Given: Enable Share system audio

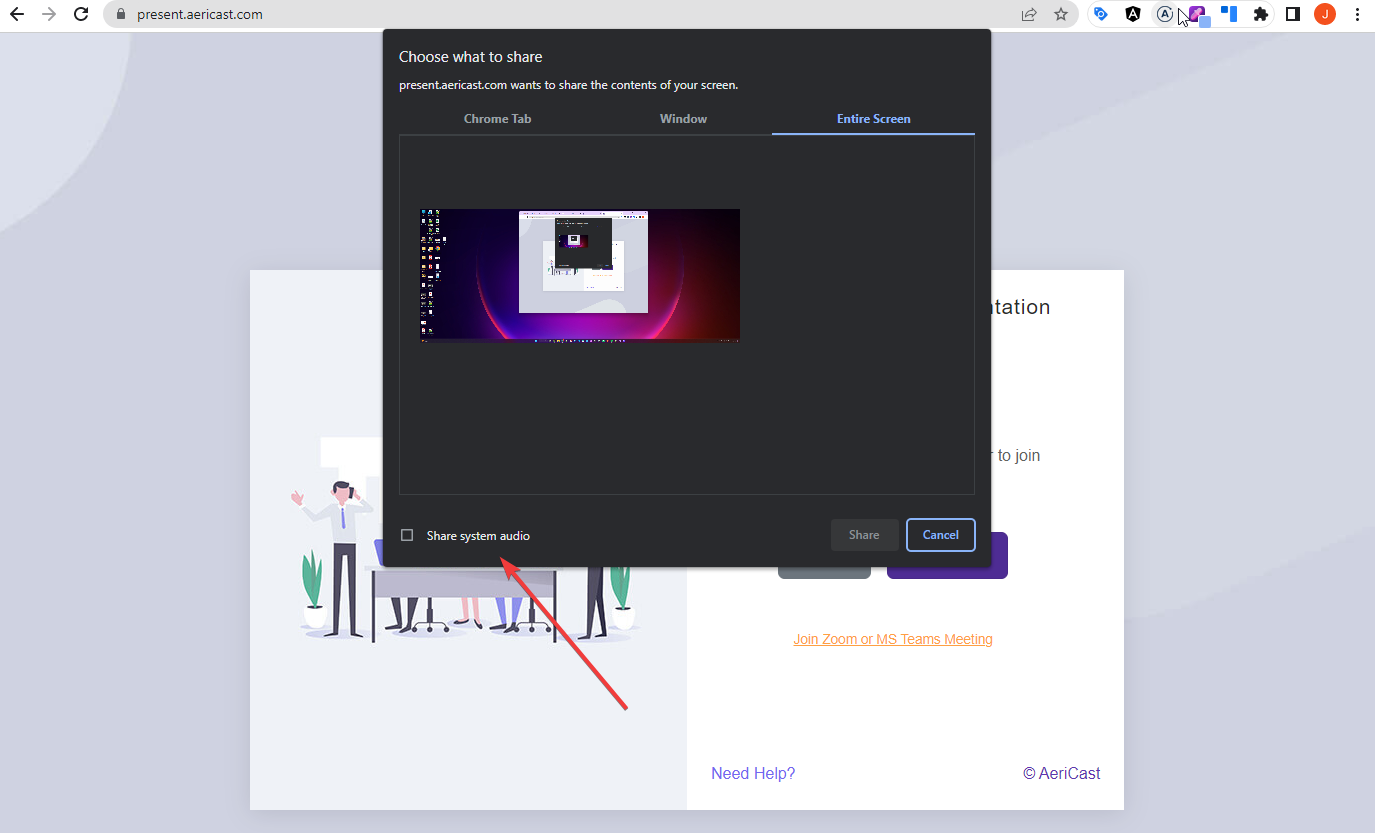Looking at the screenshot, I should tap(407, 534).
